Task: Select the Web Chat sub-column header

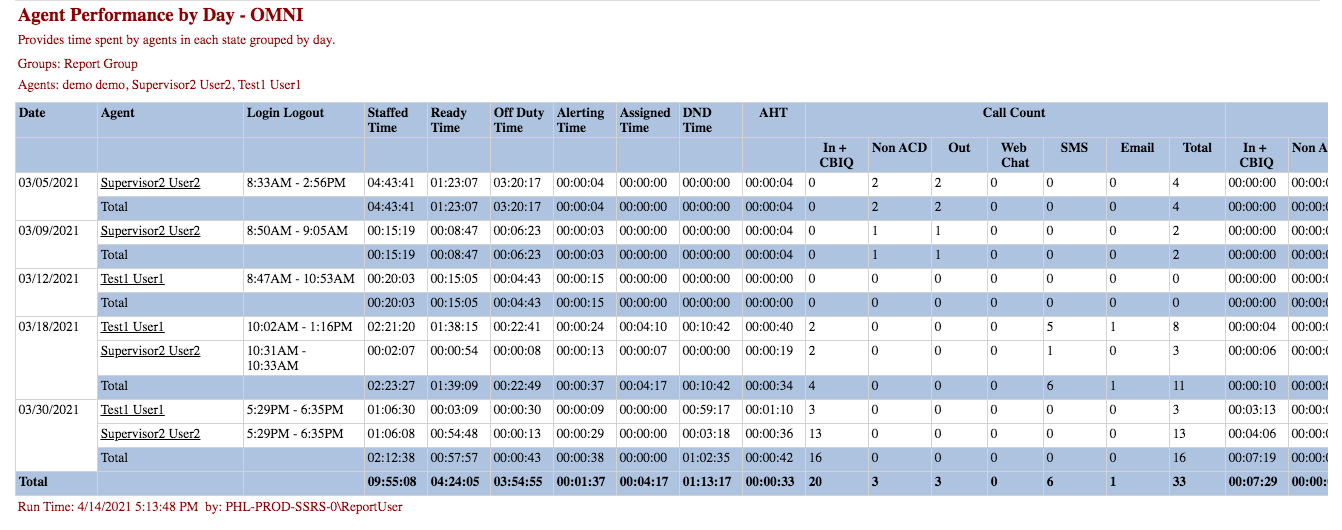Action: pos(1015,155)
